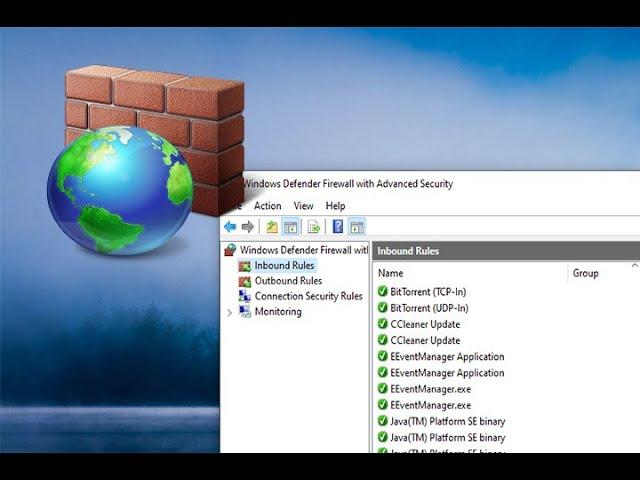
Task: Toggle Show/Hide Action Pane toolbar icon
Action: pyautogui.click(x=357, y=227)
